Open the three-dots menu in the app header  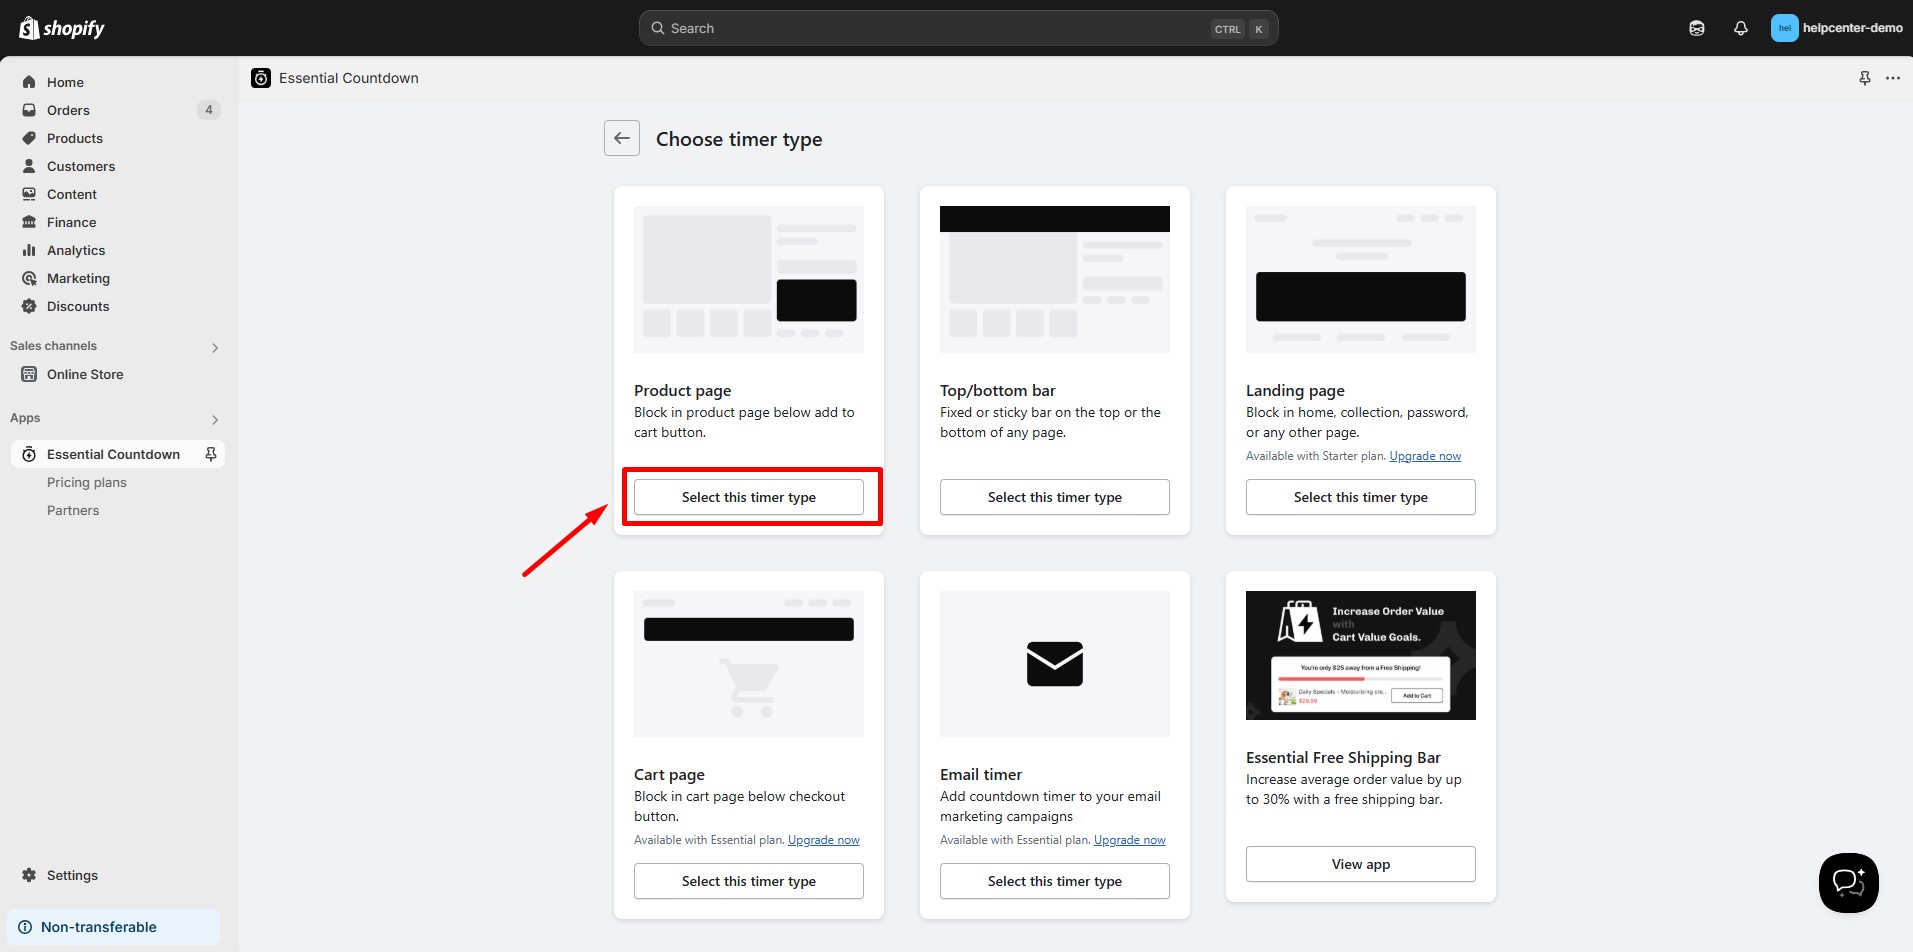click(1892, 78)
